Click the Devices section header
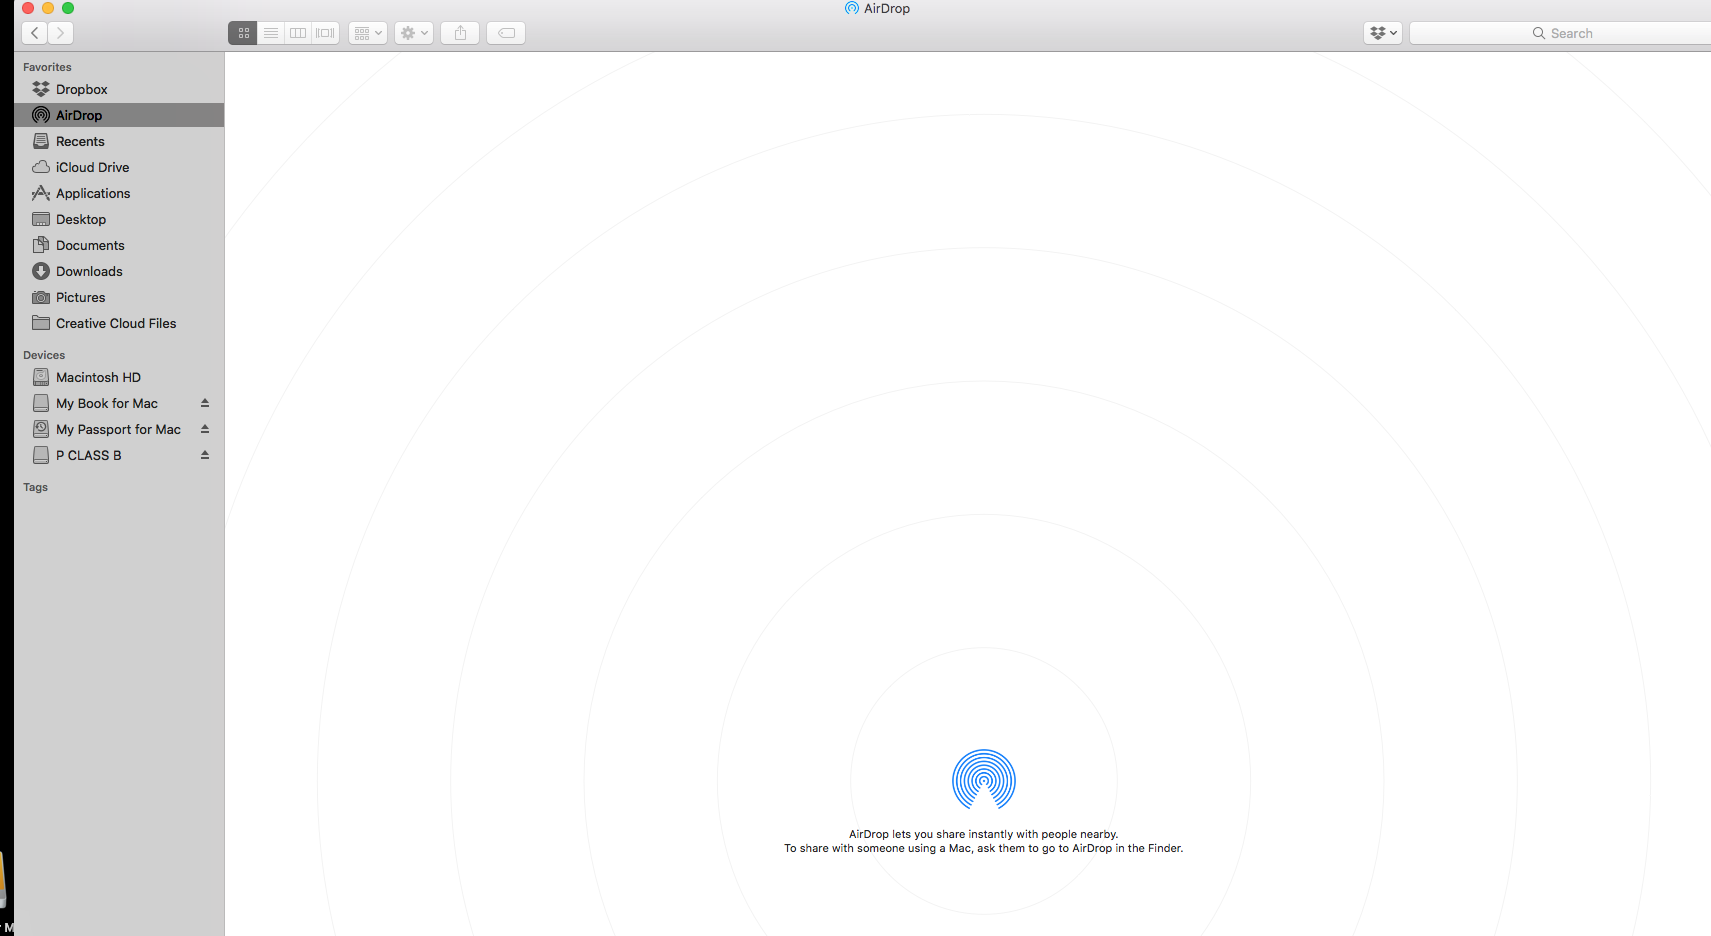 pos(44,355)
